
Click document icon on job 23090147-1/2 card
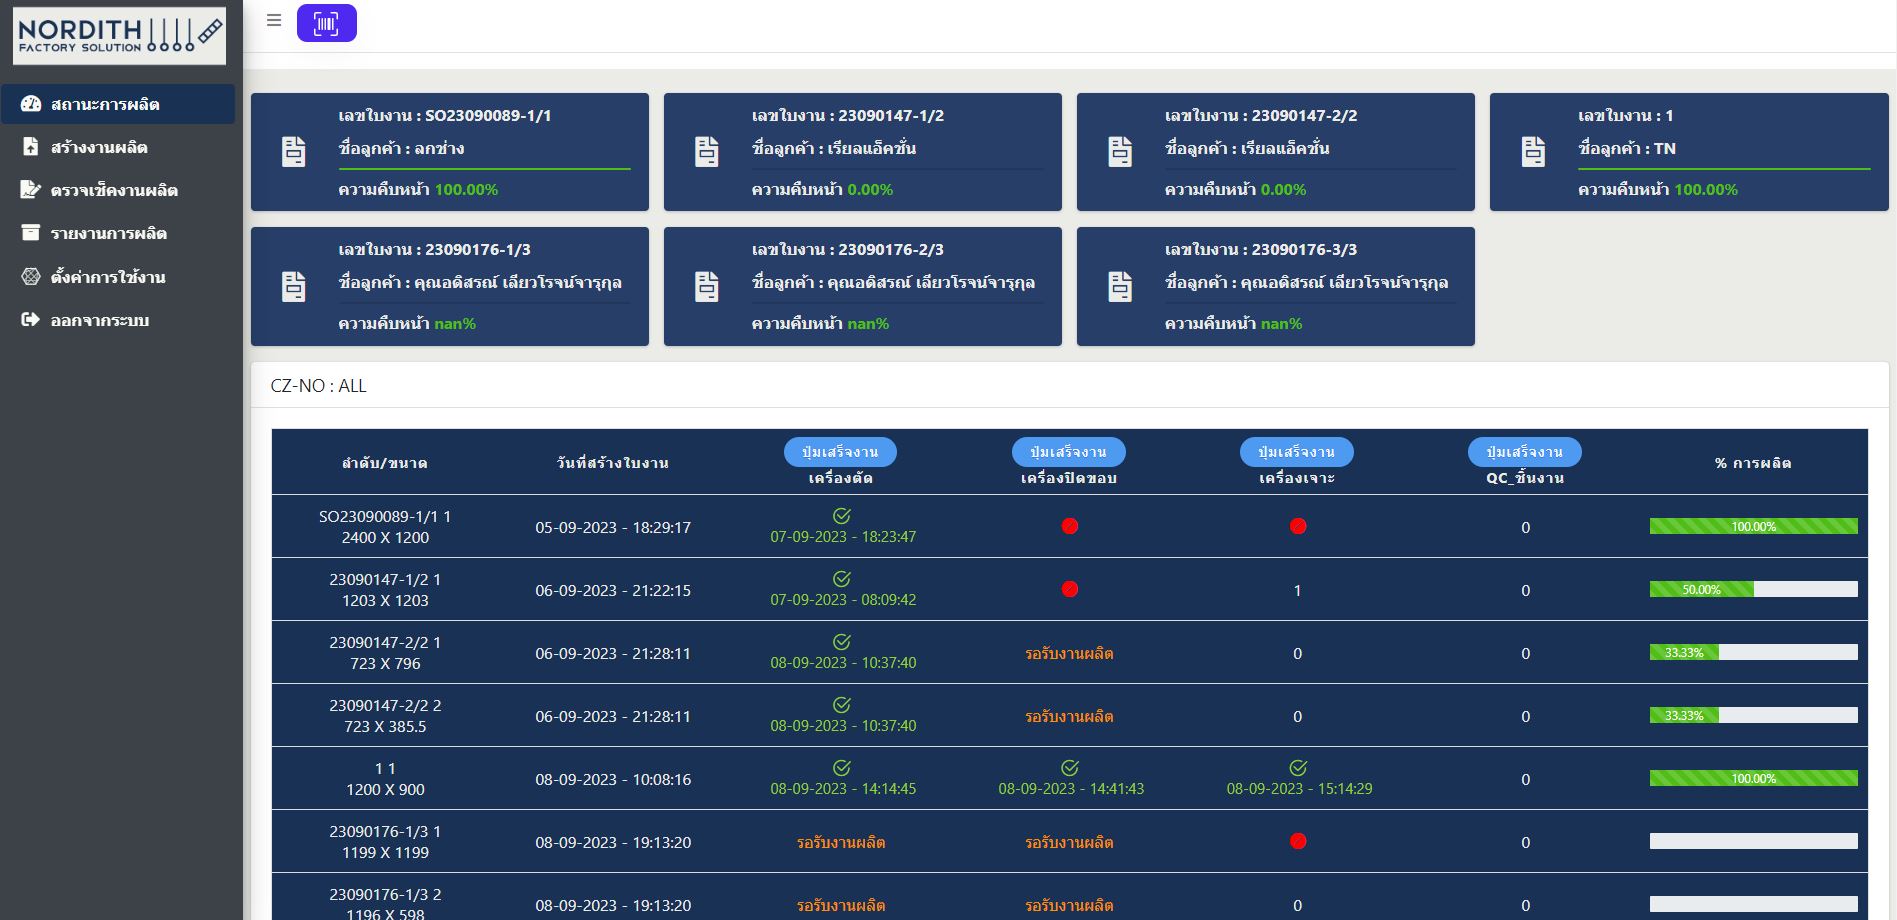tap(706, 152)
